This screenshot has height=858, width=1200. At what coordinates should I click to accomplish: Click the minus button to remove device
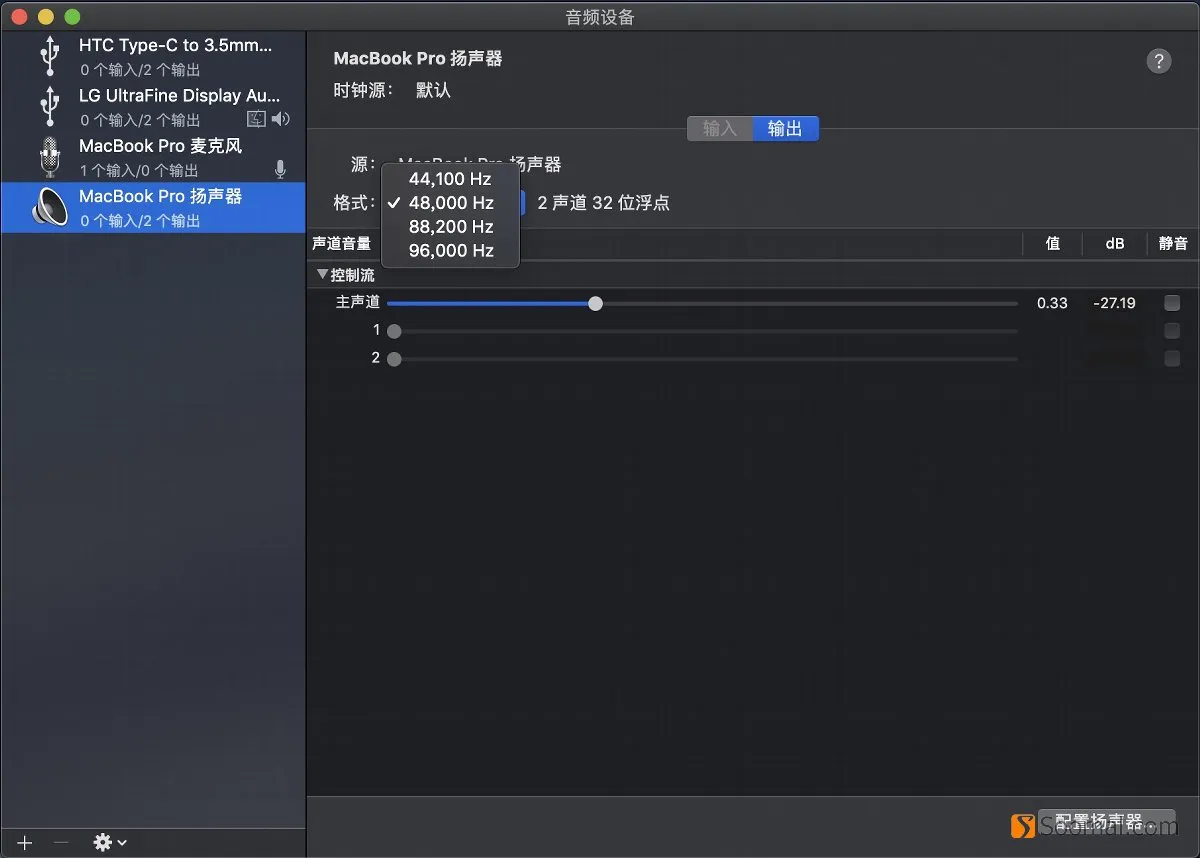[x=61, y=843]
